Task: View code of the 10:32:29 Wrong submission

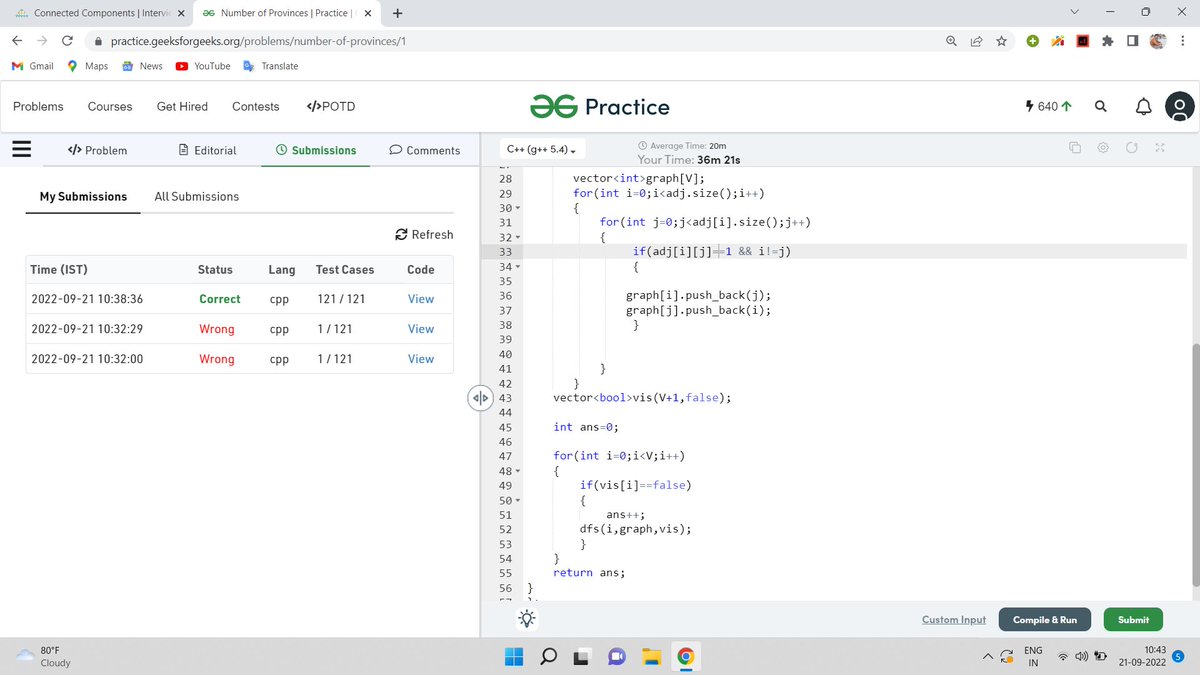Action: pyautogui.click(x=421, y=328)
